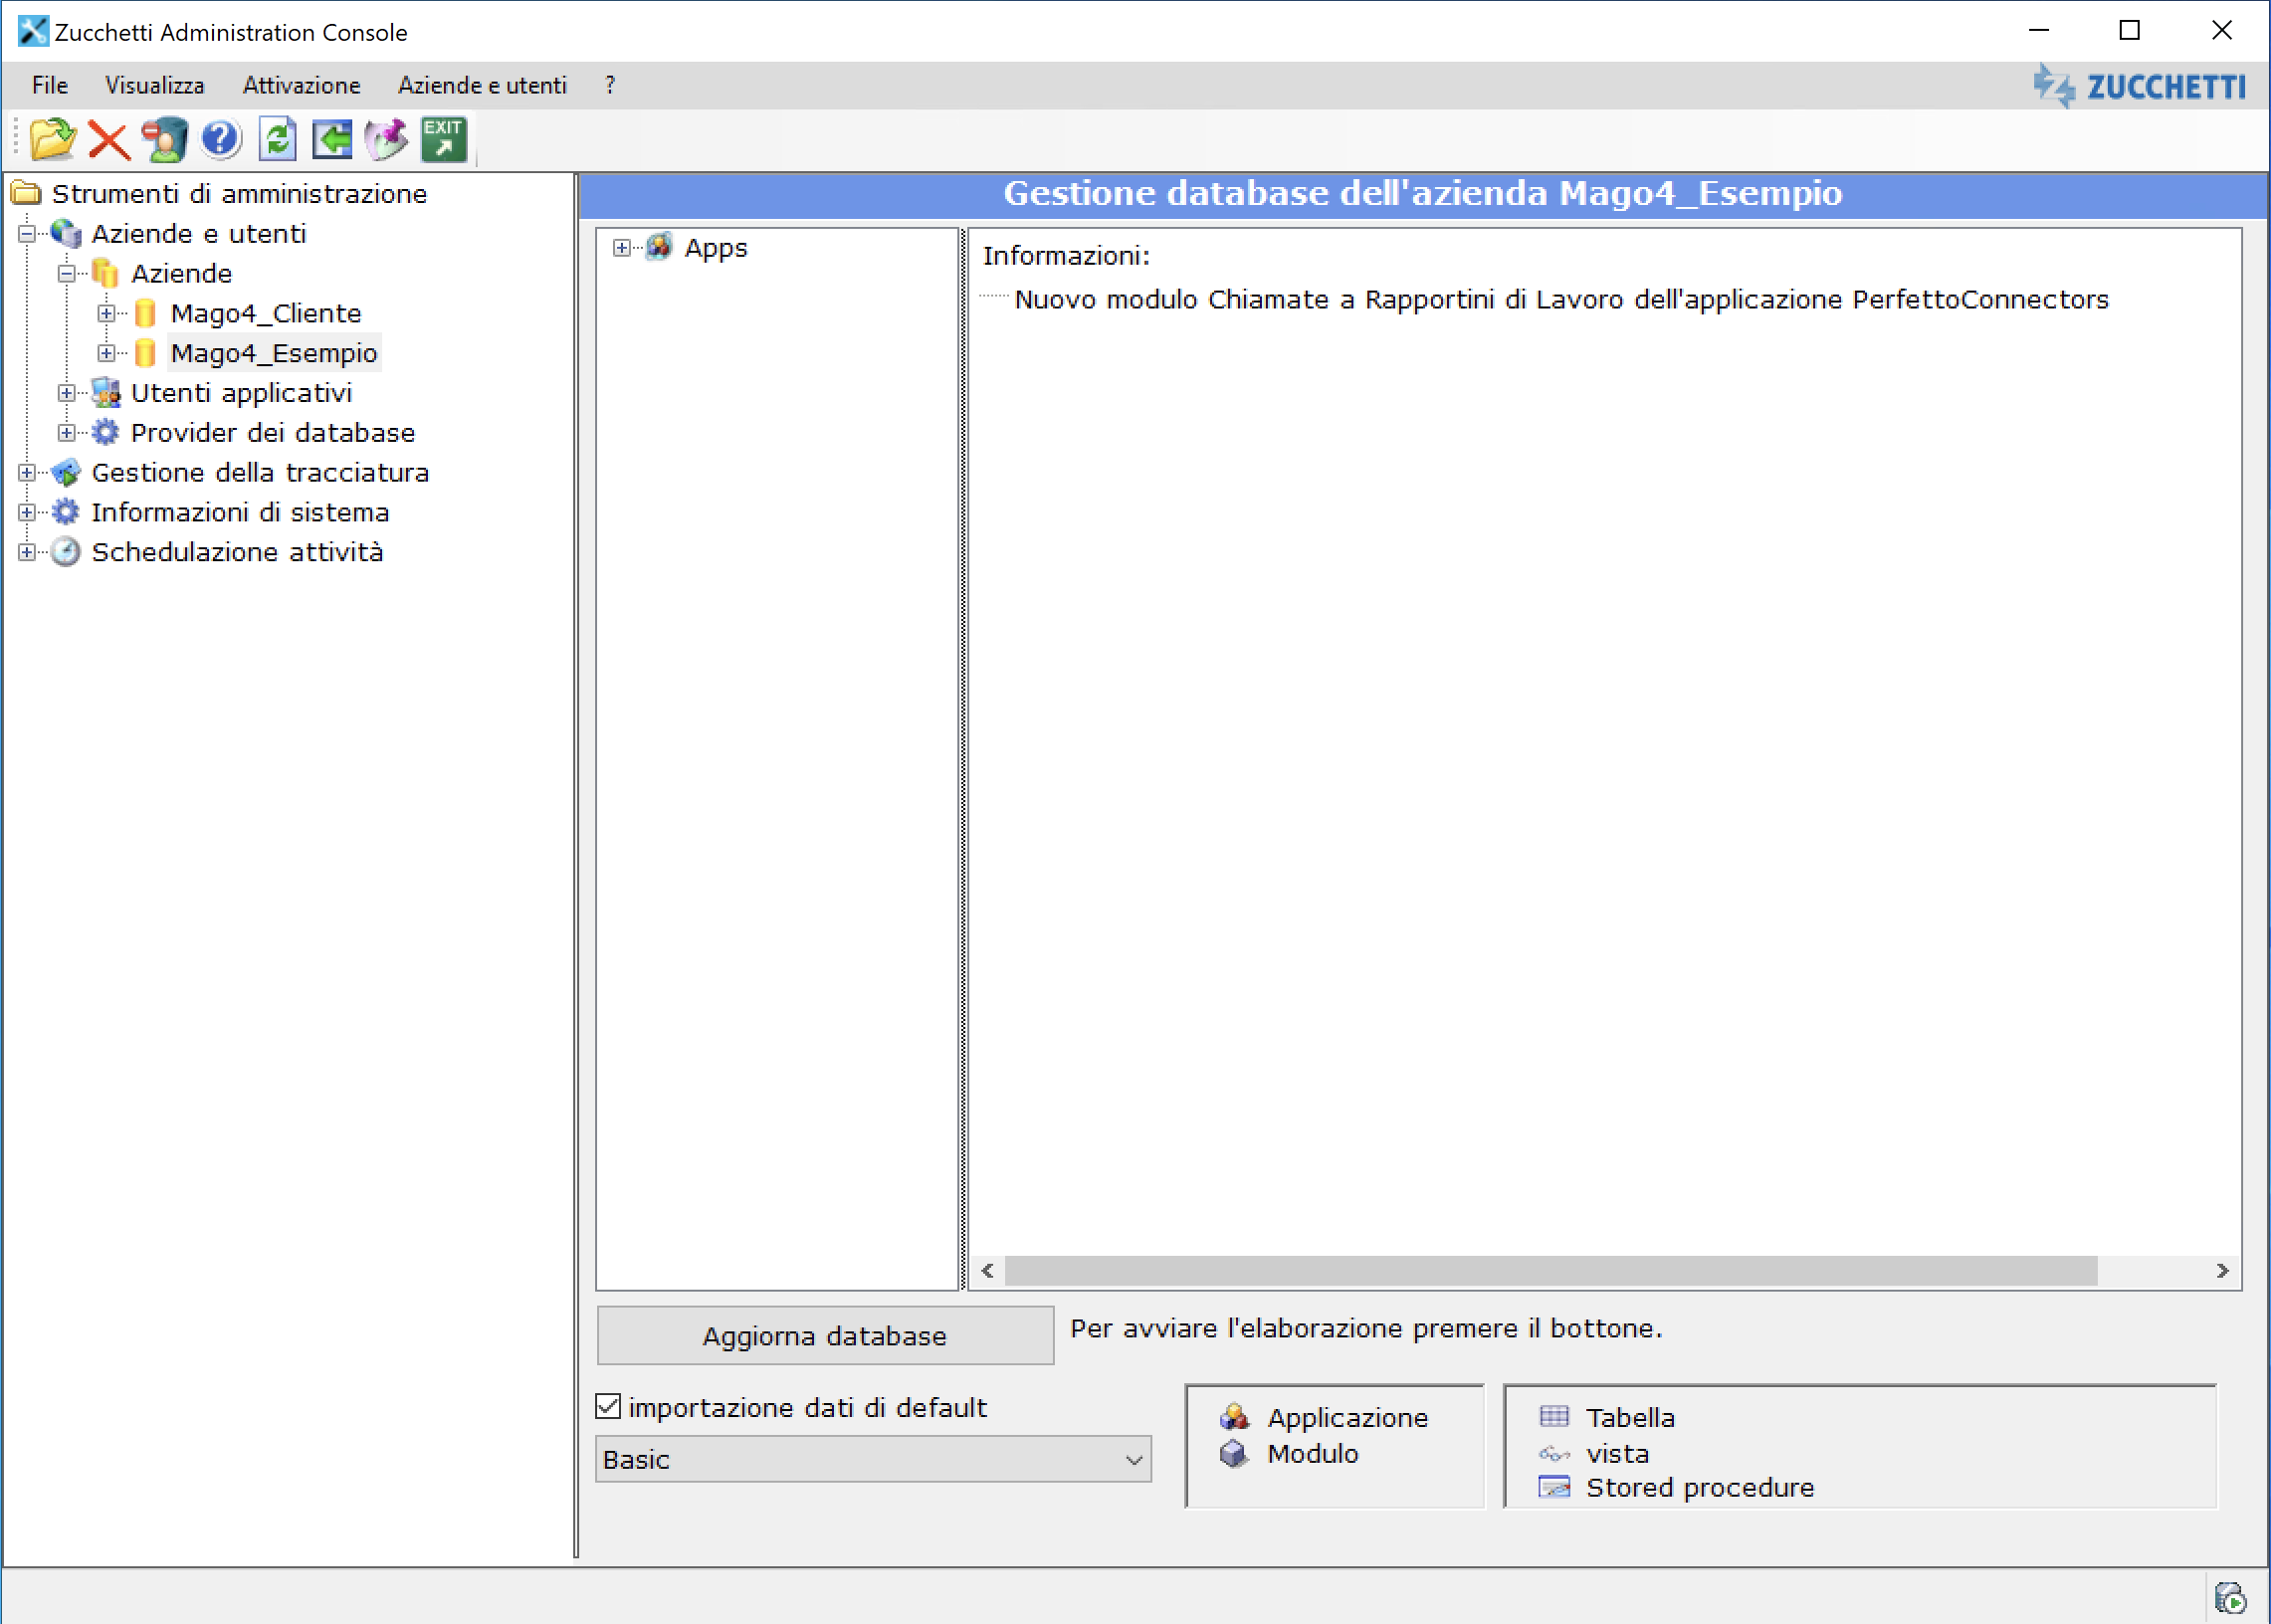Click the green refresh document icon
Image resolution: width=2271 pixels, height=1624 pixels.
pyautogui.click(x=277, y=139)
